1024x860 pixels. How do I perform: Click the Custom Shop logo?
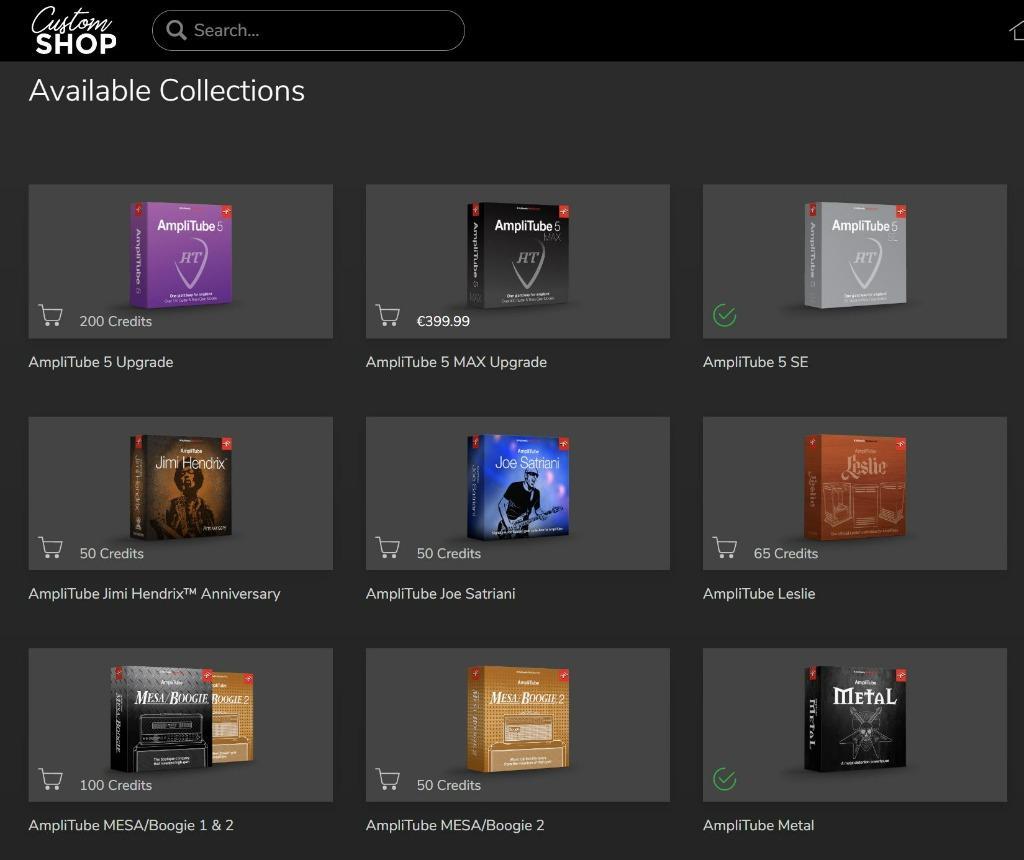[x=74, y=31]
